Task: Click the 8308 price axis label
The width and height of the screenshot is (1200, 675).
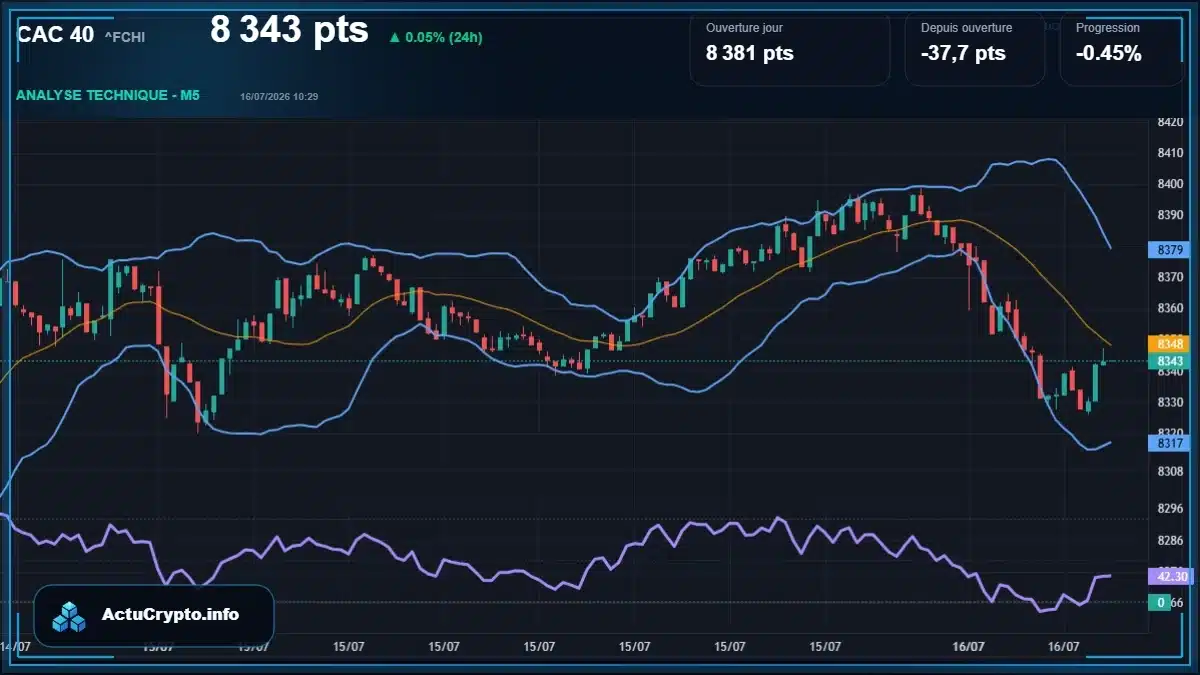Action: [x=1170, y=471]
